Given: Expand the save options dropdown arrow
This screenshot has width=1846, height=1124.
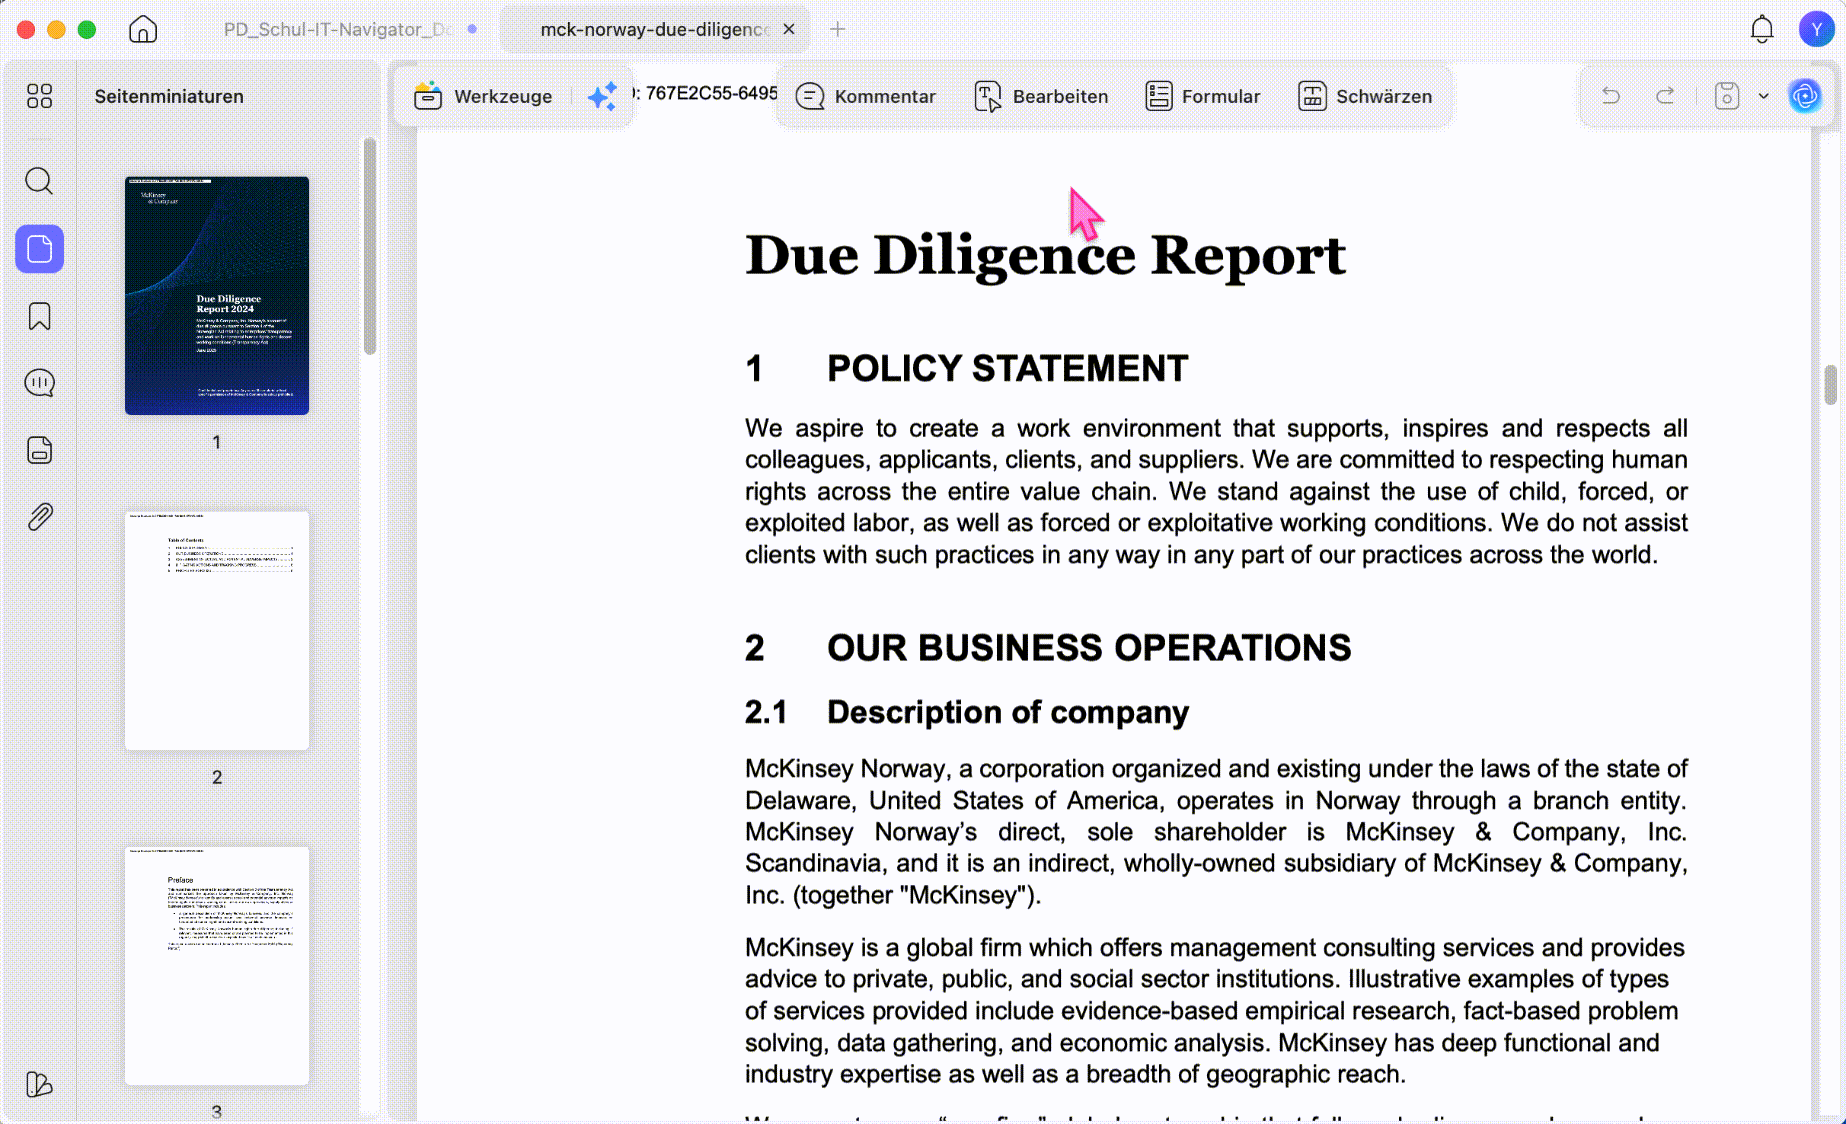Looking at the screenshot, I should (1764, 96).
